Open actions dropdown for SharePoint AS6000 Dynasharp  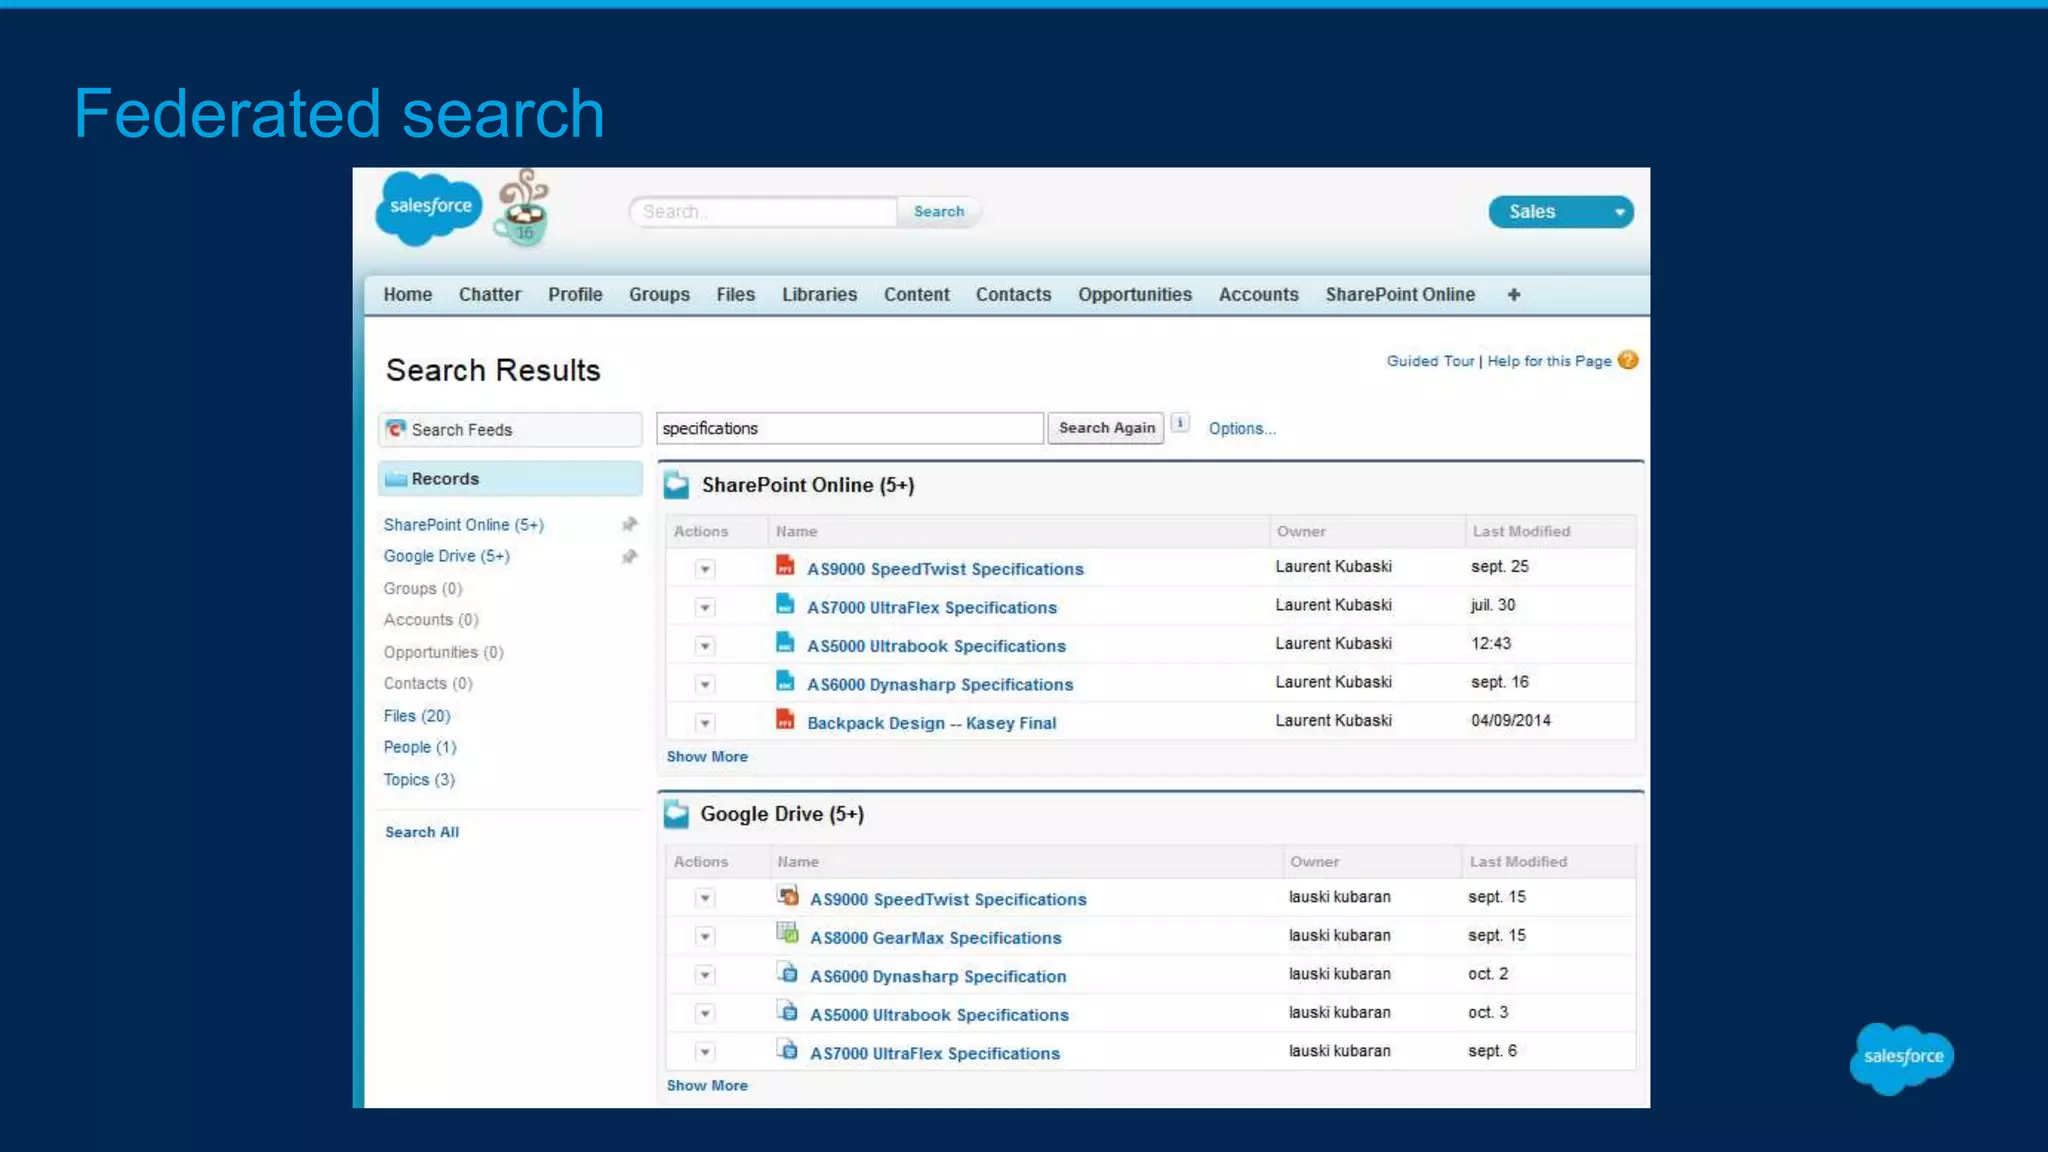705,685
